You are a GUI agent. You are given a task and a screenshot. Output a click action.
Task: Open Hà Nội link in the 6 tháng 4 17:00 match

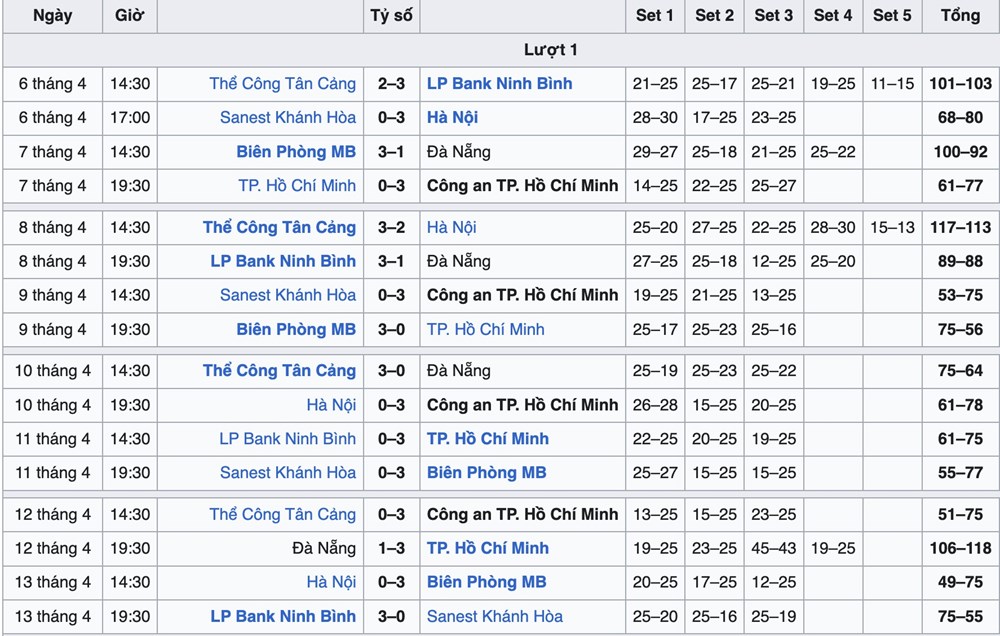pos(452,118)
